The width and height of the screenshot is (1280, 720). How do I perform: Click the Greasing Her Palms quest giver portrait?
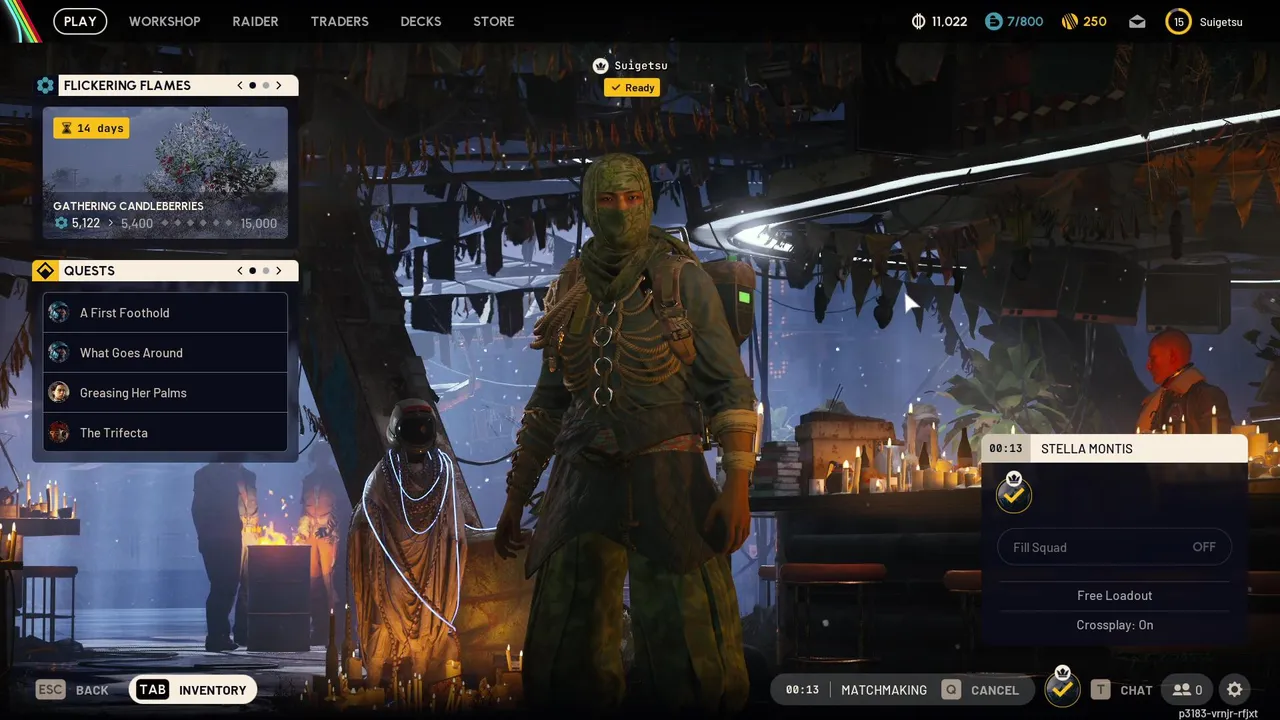coord(59,393)
